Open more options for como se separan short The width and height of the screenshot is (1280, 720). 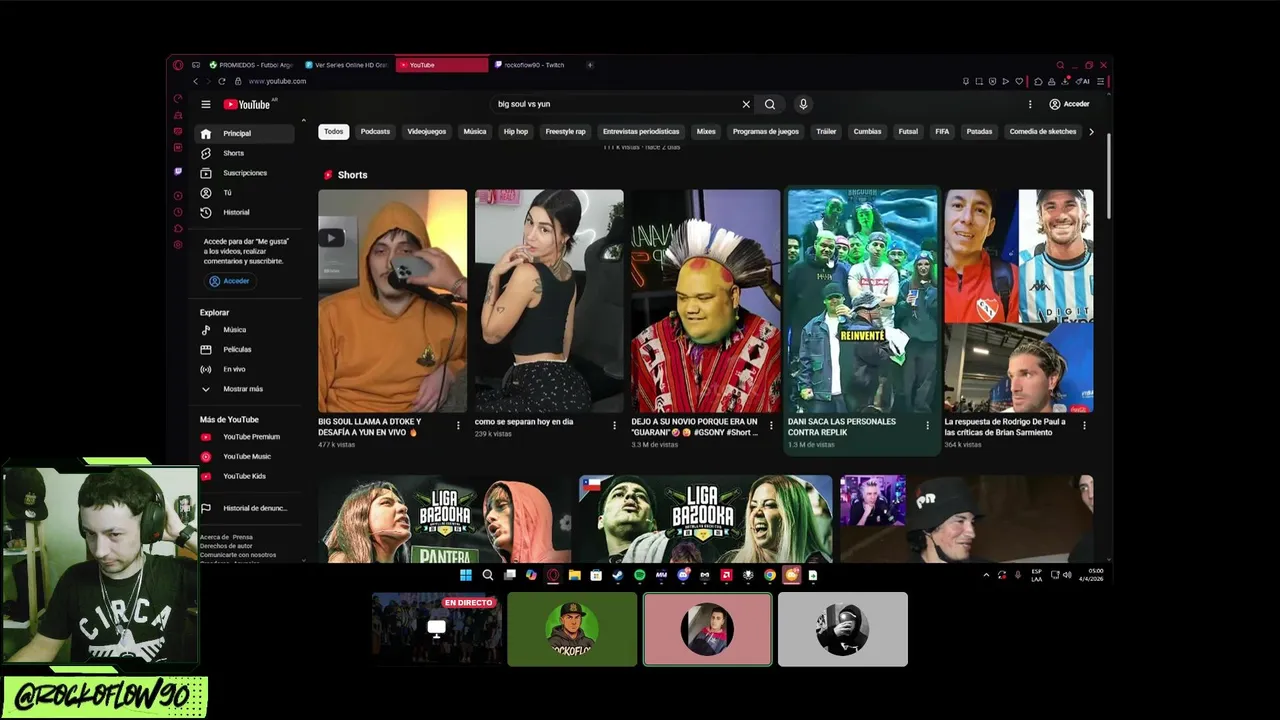pyautogui.click(x=615, y=425)
